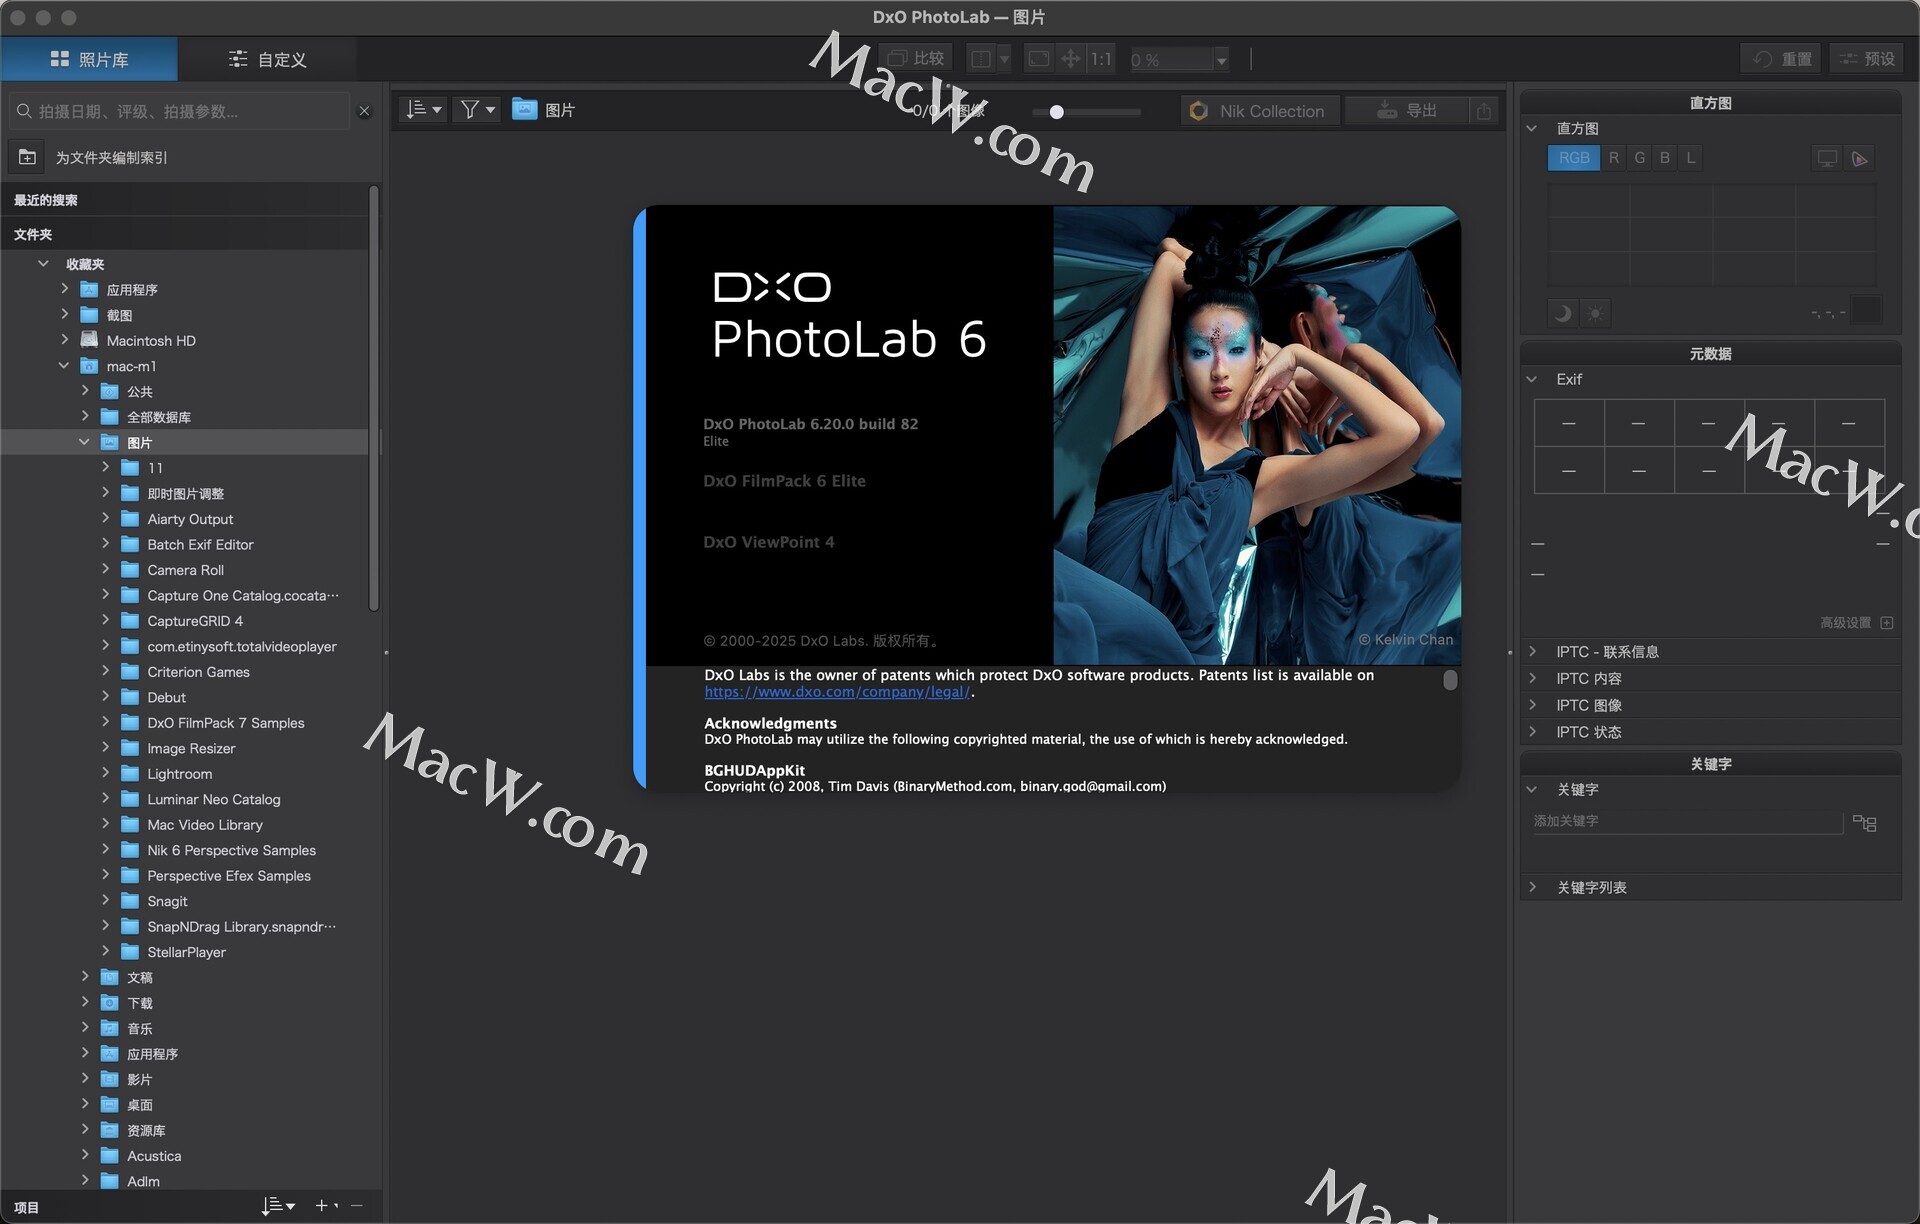Screen dimensions: 1920x1224
Task: Click the 导出 export button
Action: point(1407,111)
